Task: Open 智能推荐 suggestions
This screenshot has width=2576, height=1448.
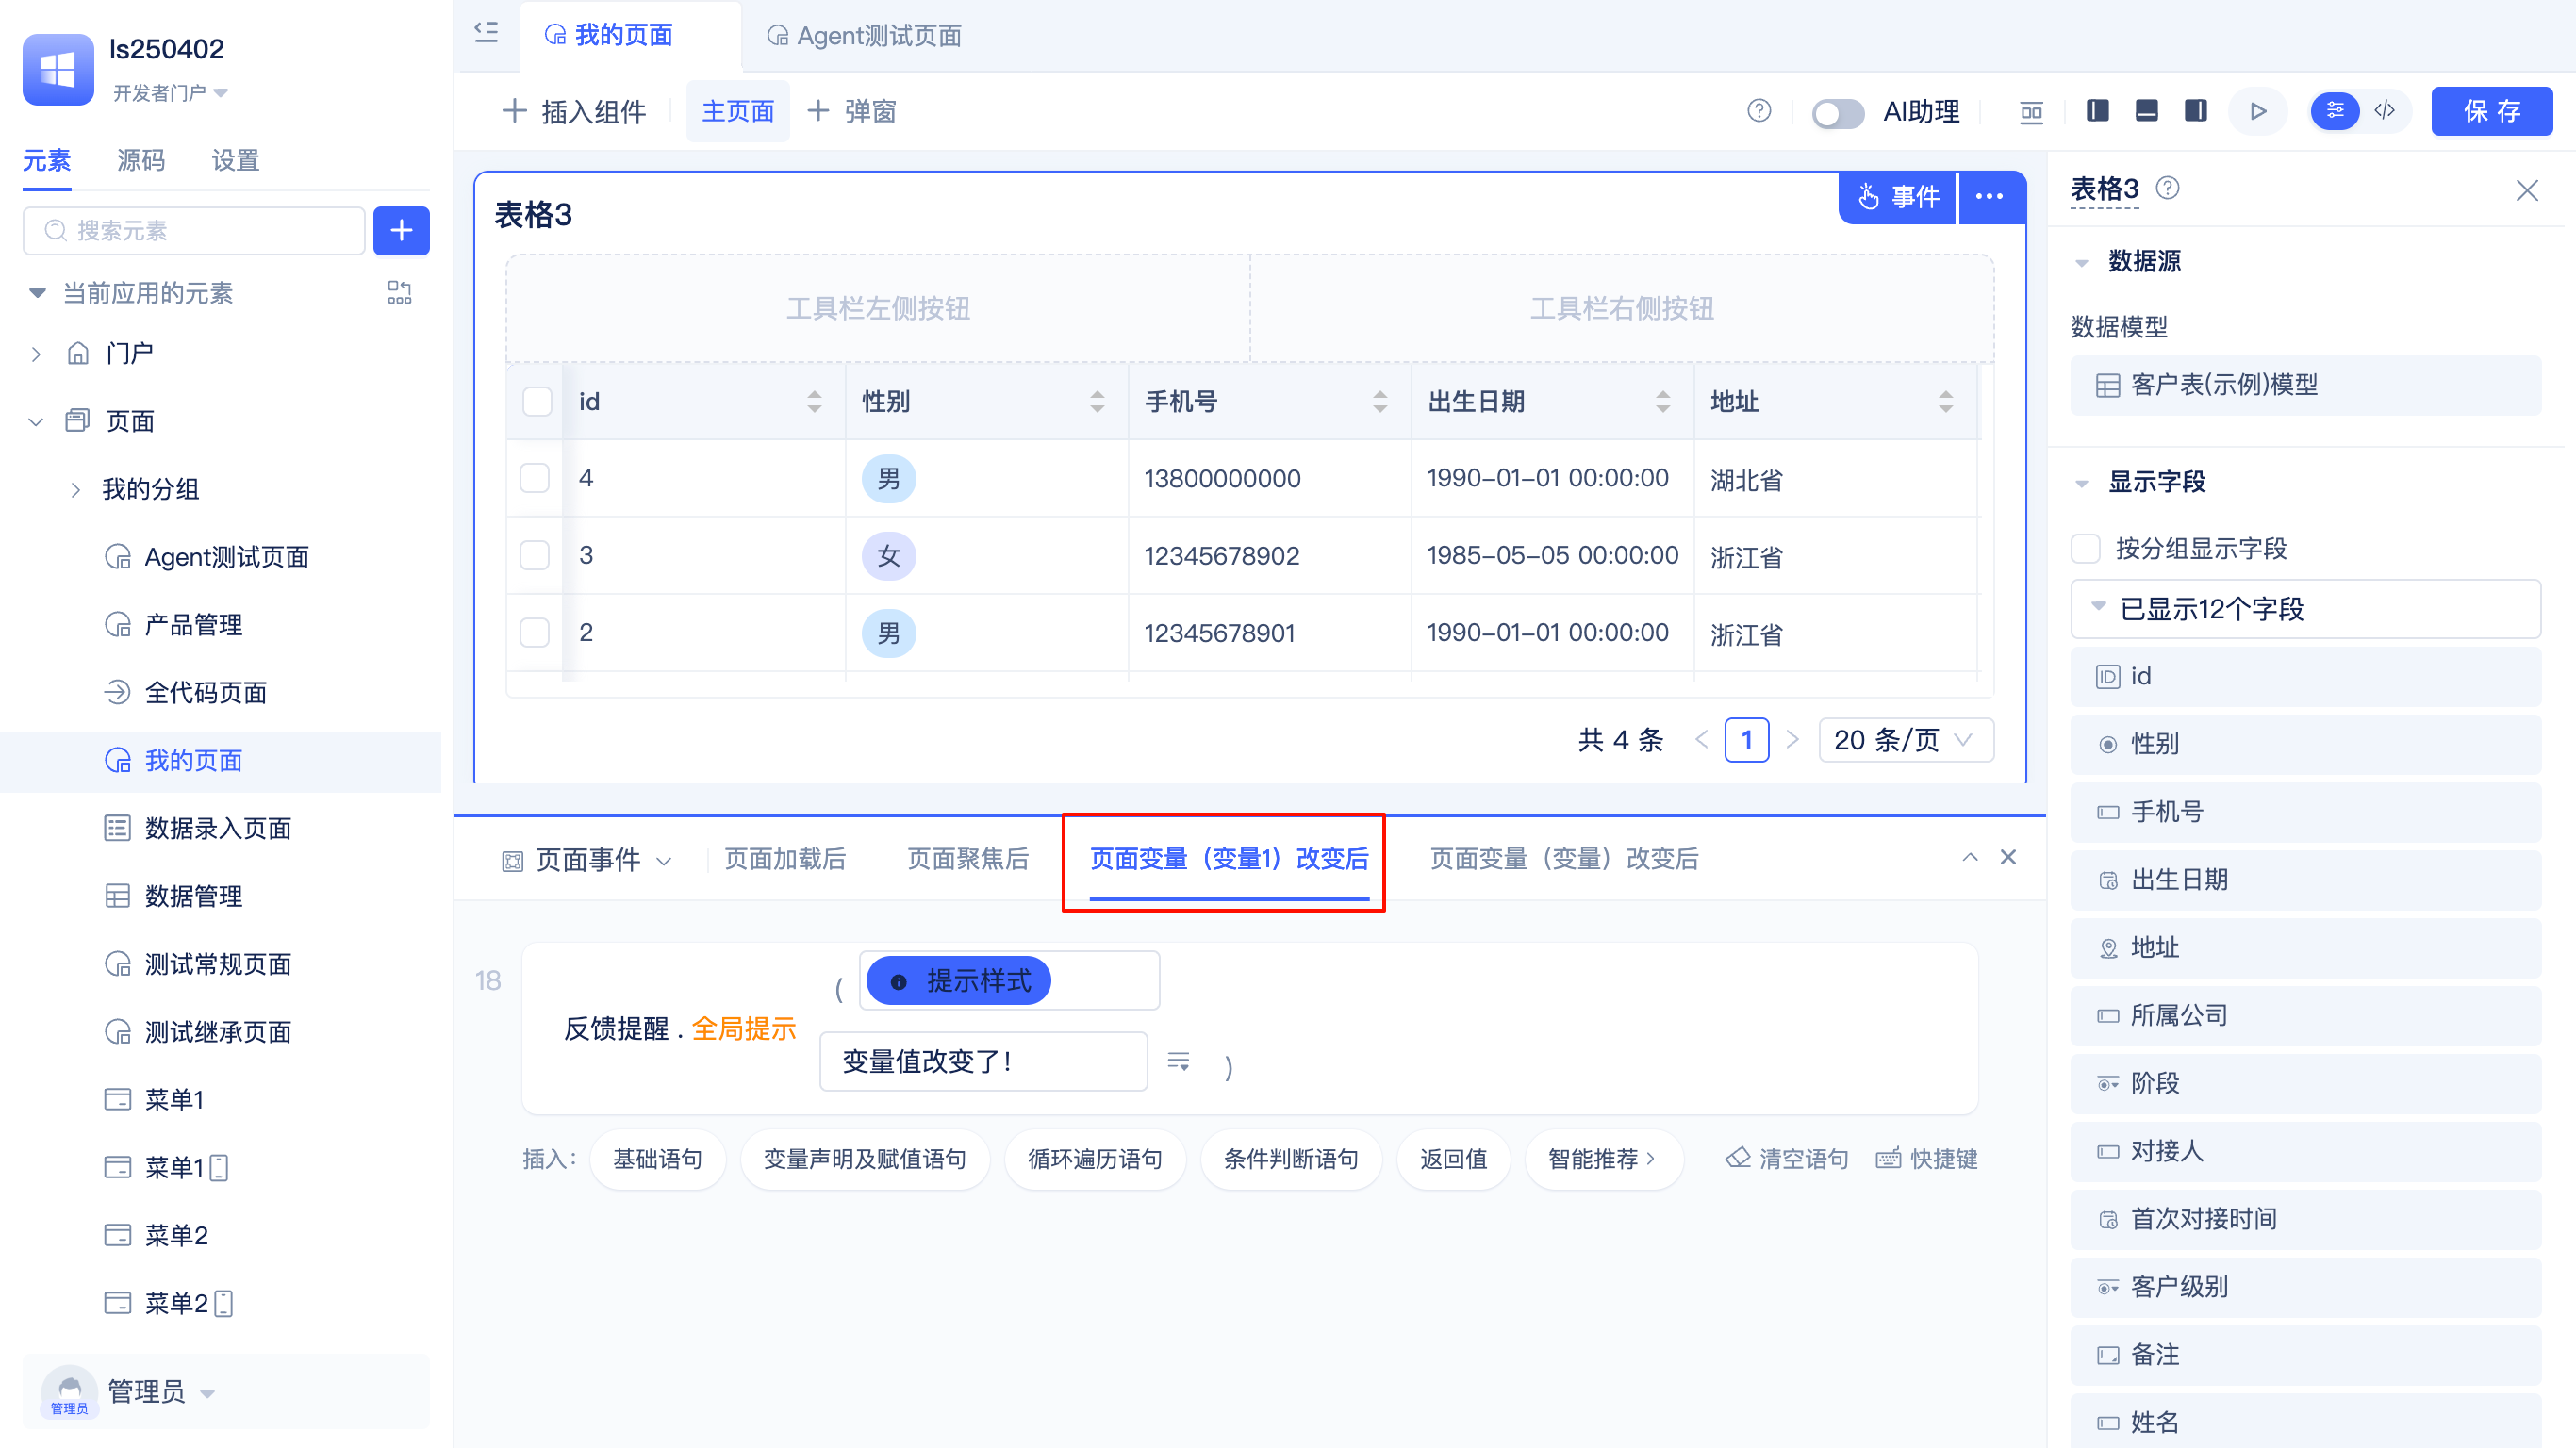Action: [1603, 1159]
